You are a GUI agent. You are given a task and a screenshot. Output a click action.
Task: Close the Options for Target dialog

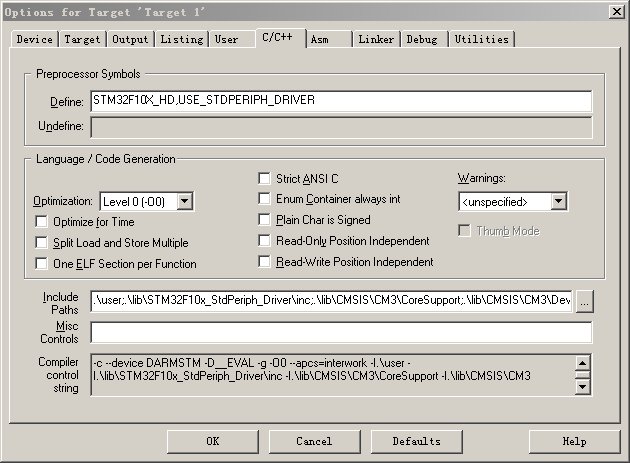(617, 12)
